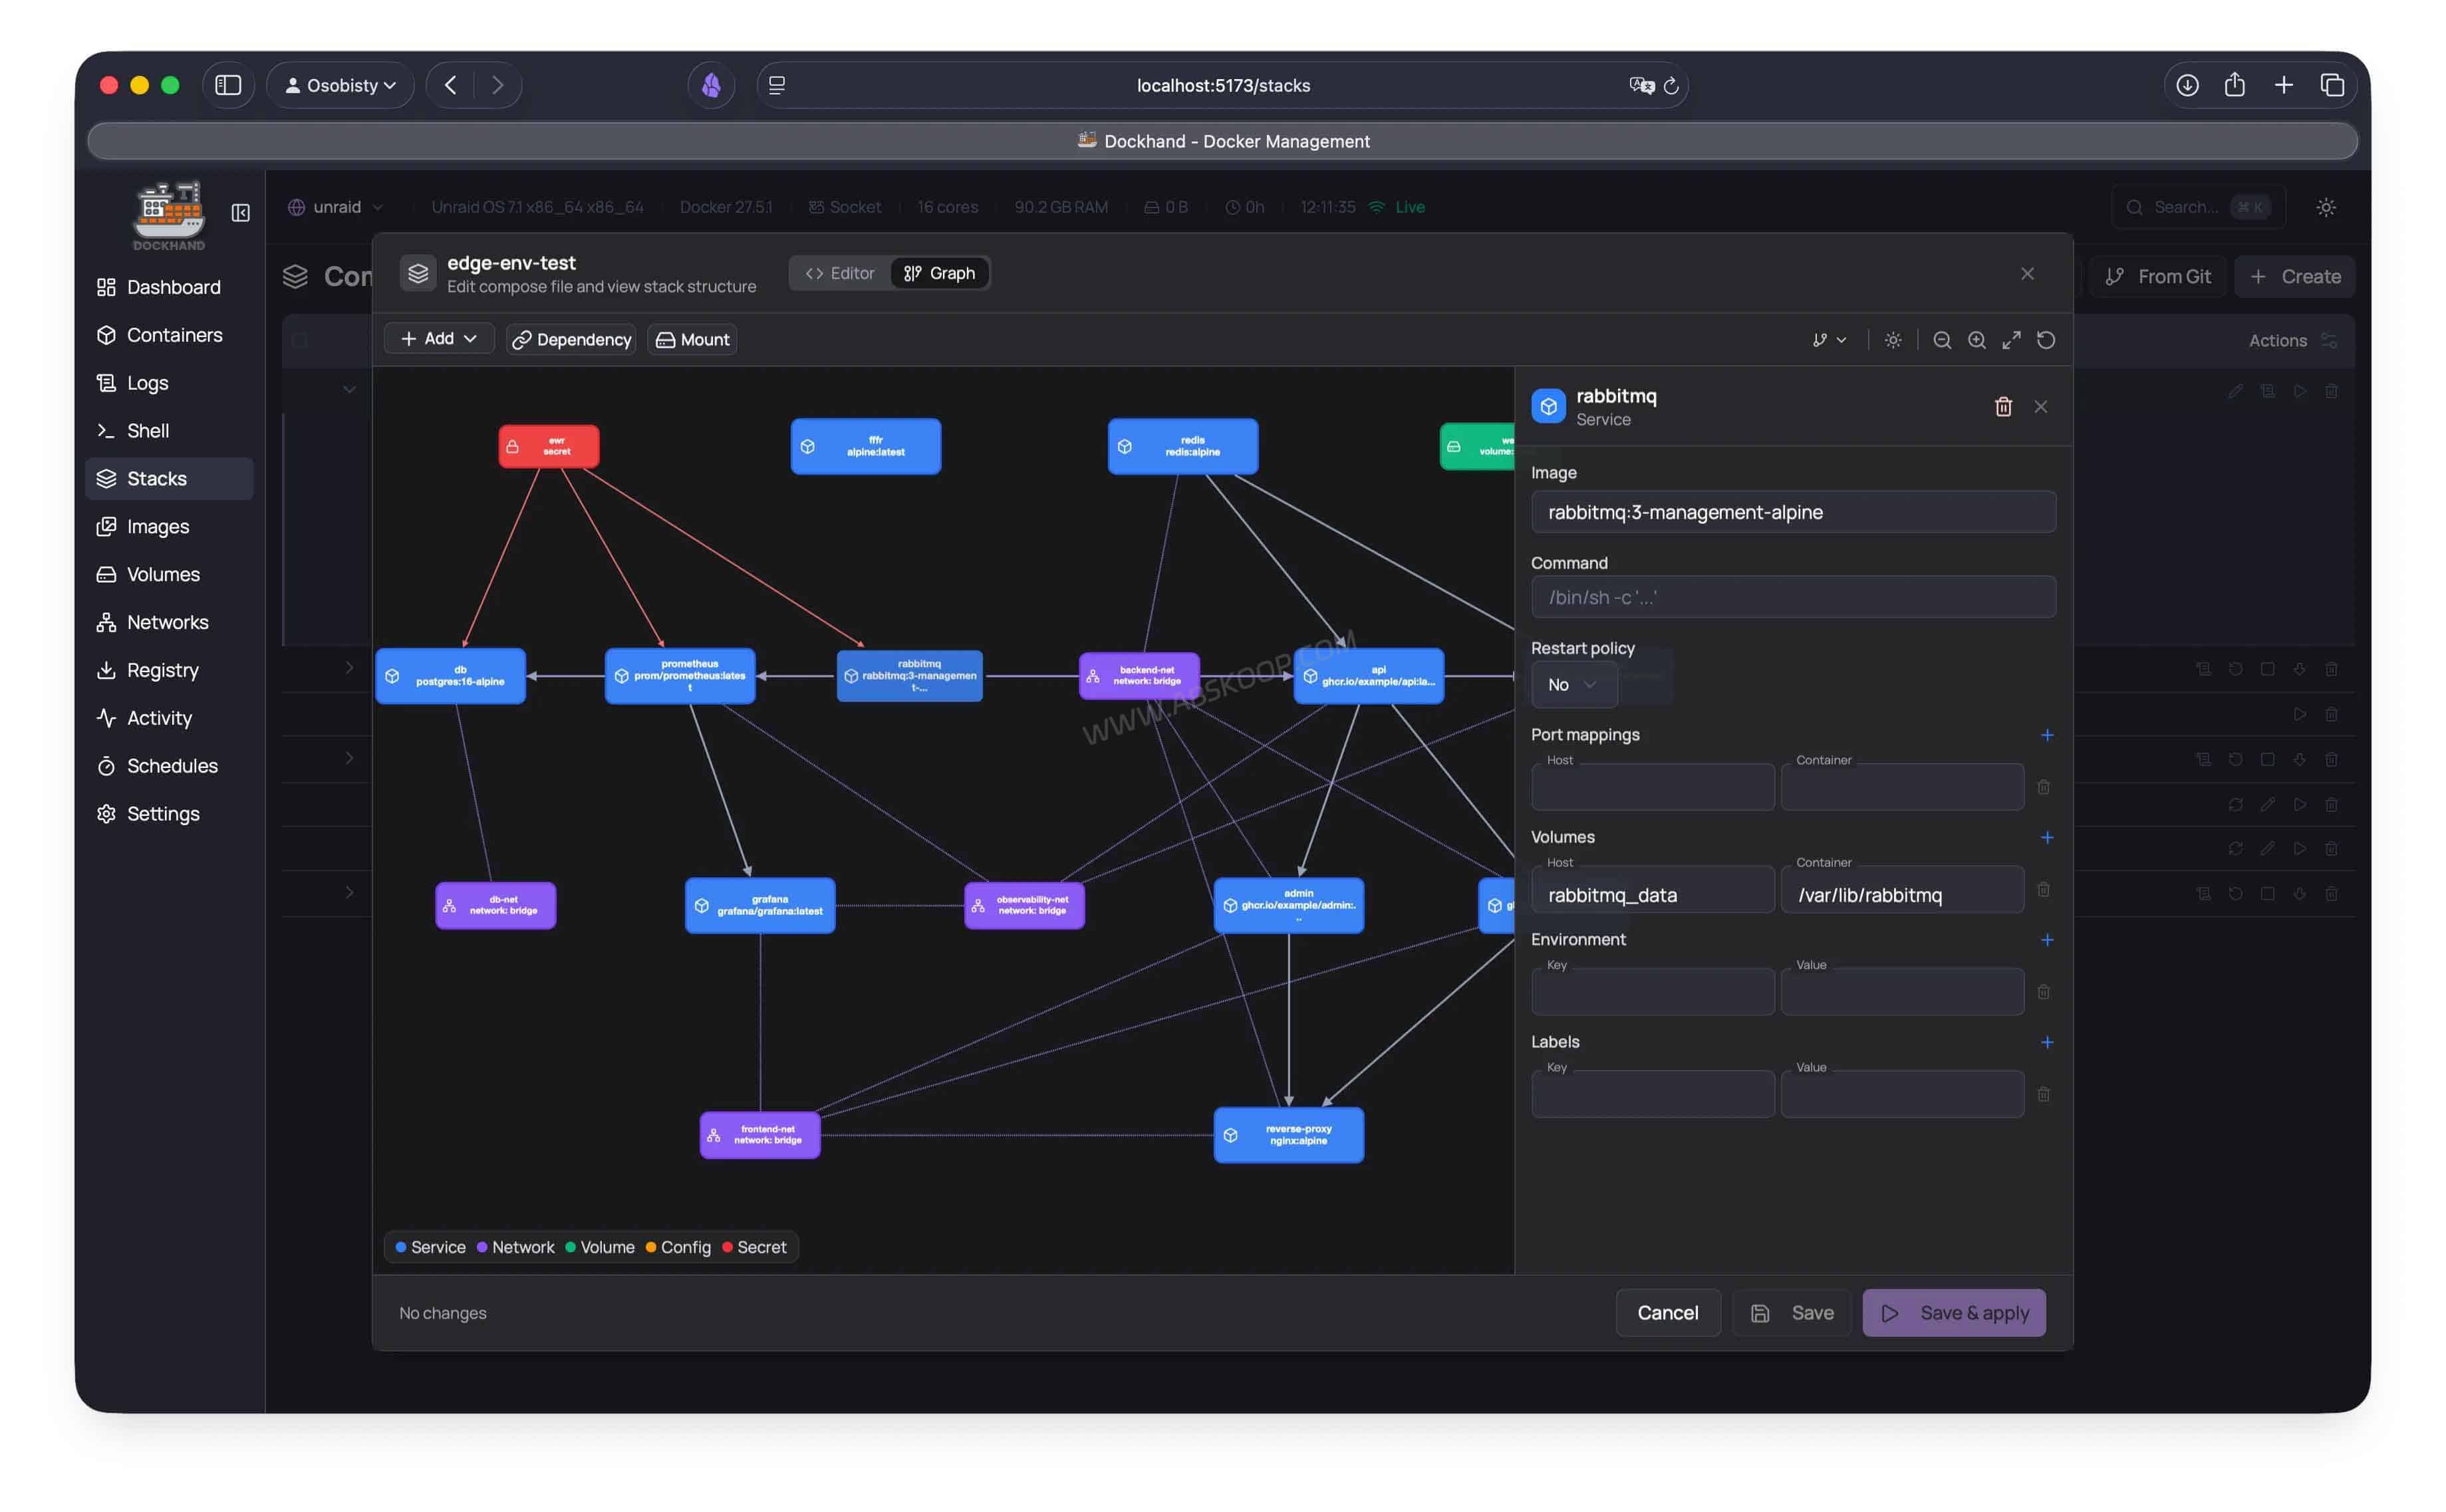Zoom in the graph

tap(1977, 340)
